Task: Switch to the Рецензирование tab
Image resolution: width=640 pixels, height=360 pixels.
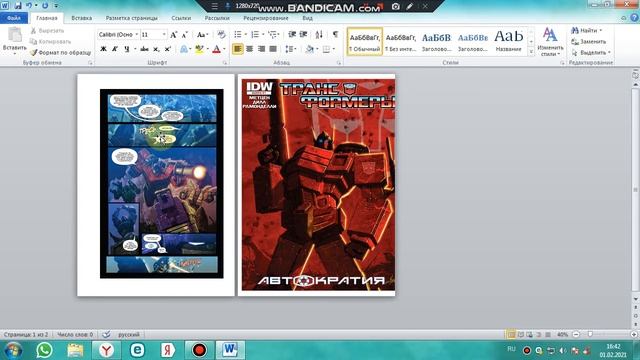Action: click(266, 18)
